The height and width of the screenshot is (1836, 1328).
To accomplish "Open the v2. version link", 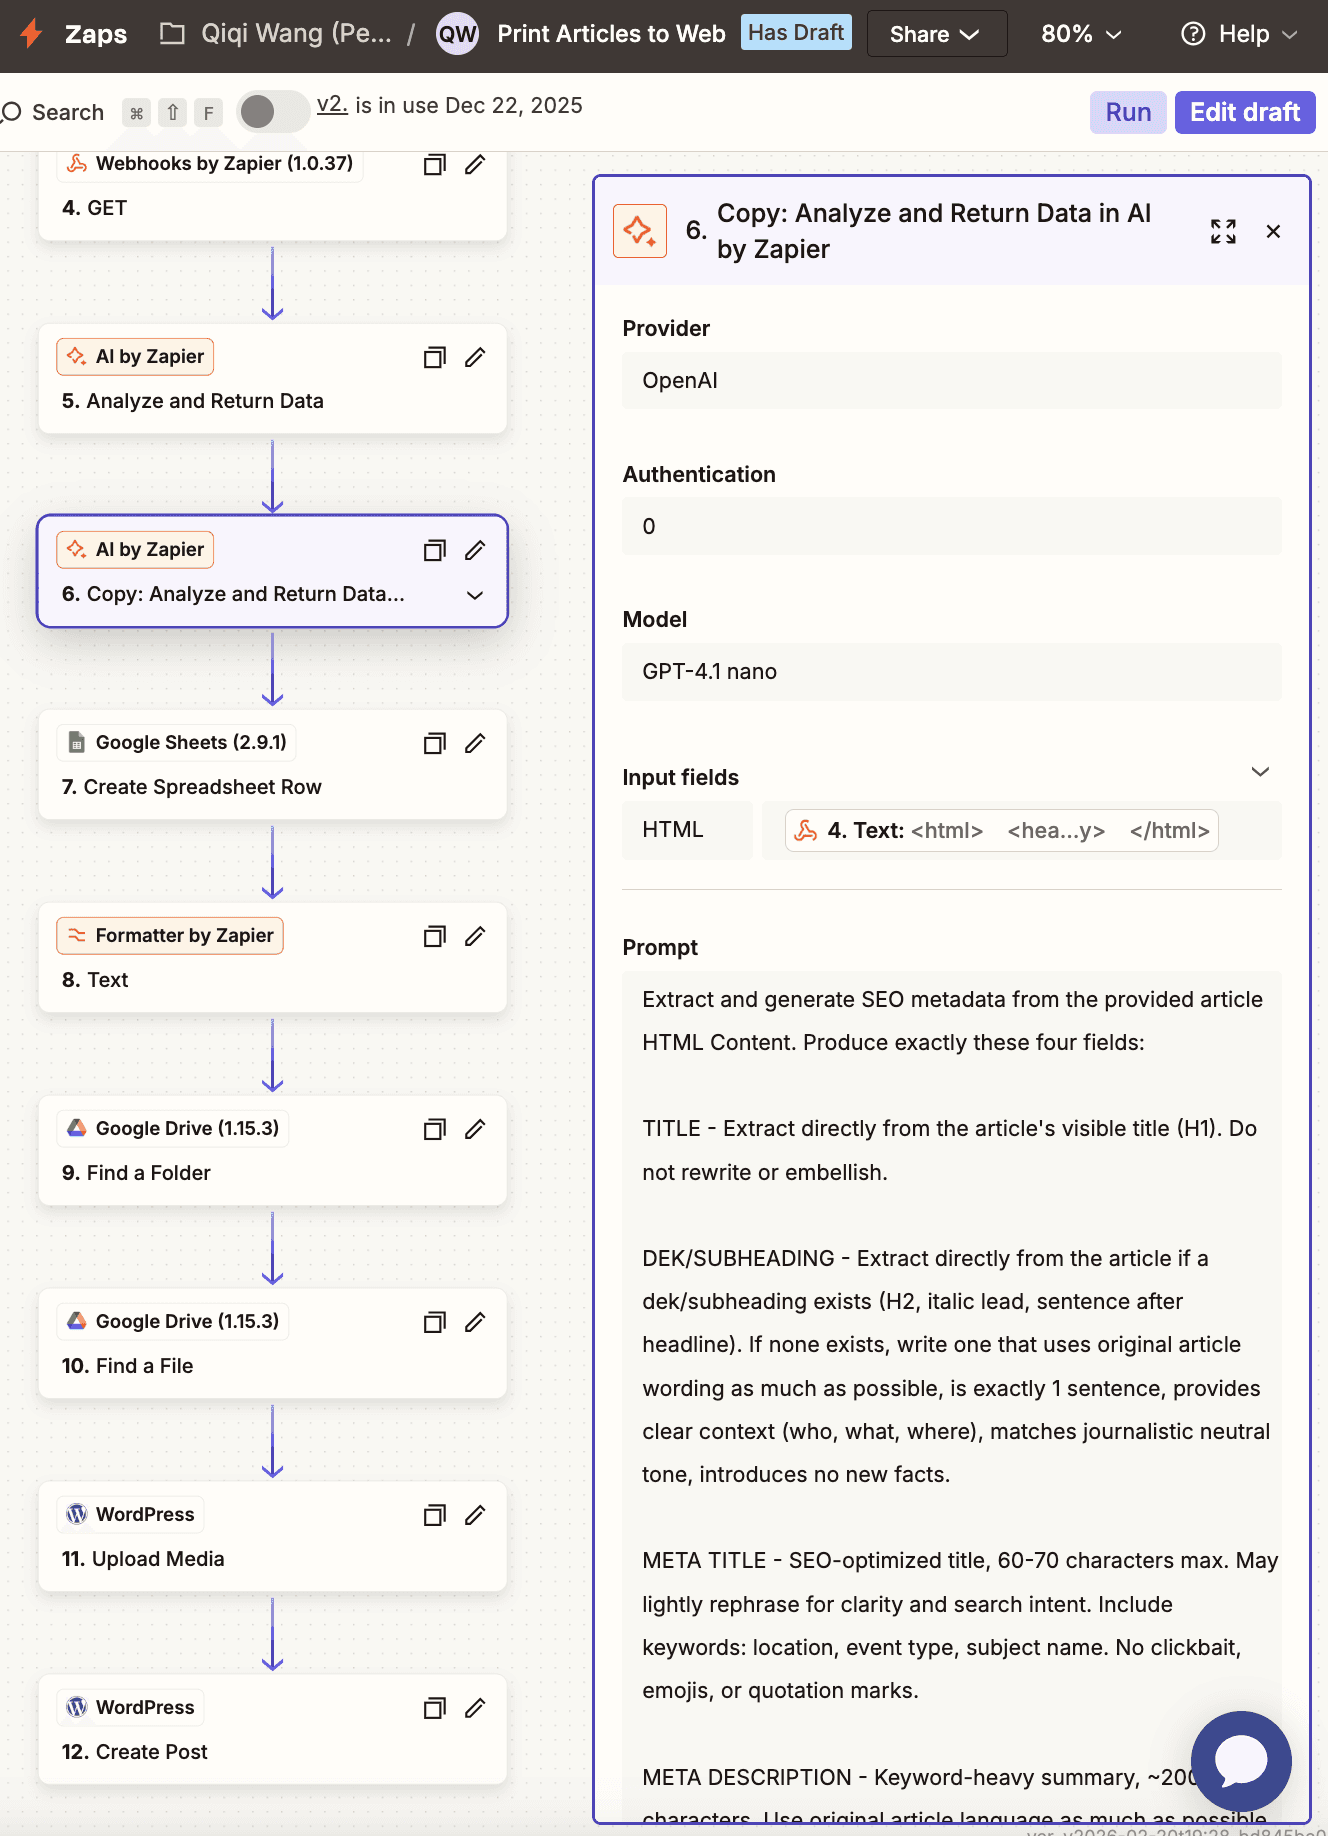I will click(x=332, y=105).
